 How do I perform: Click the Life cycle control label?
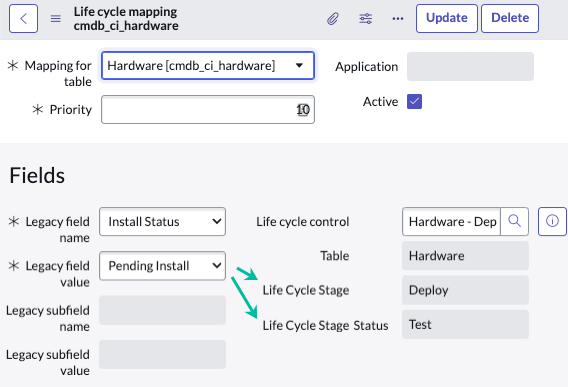[x=302, y=221]
